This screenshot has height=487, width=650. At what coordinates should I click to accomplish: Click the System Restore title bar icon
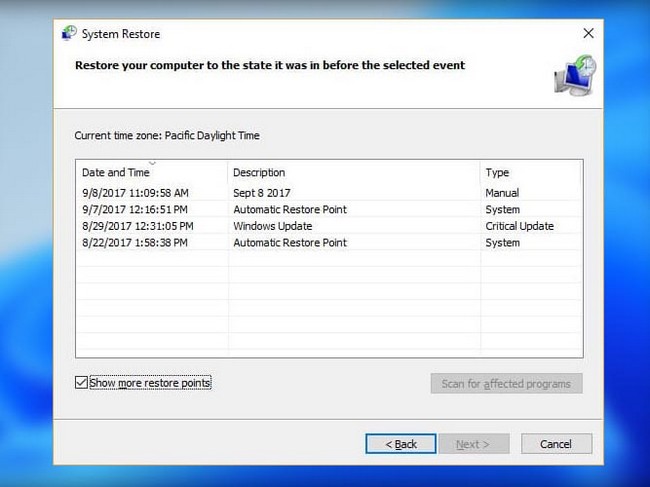tap(68, 34)
